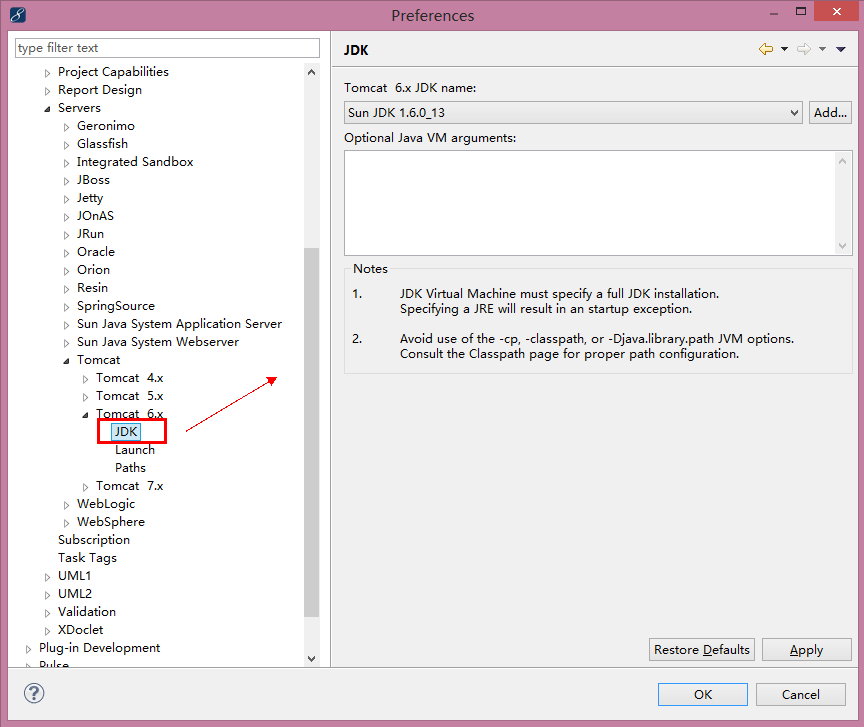This screenshot has height=727, width=864.
Task: Open the preferences page view menu triangle
Action: [x=841, y=49]
